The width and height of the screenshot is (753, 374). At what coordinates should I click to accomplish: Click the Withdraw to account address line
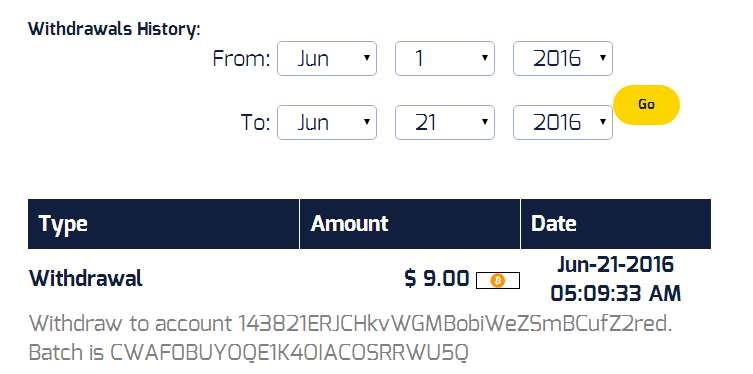tap(351, 324)
